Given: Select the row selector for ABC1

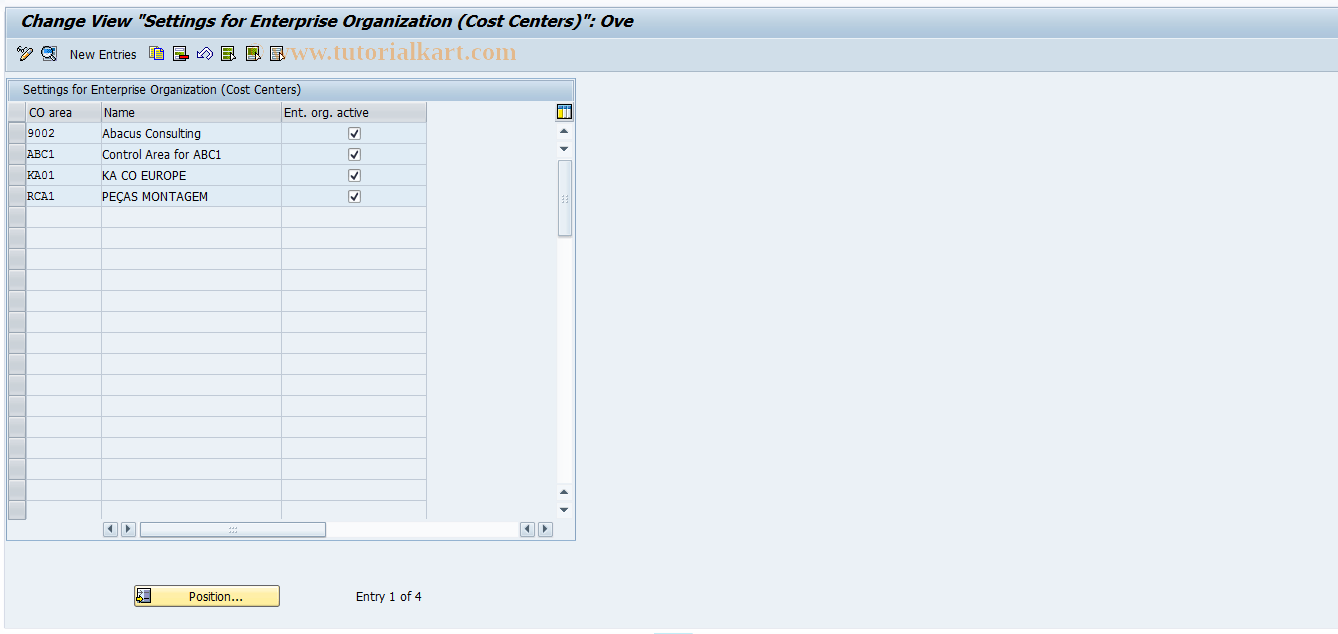Looking at the screenshot, I should pyautogui.click(x=16, y=154).
